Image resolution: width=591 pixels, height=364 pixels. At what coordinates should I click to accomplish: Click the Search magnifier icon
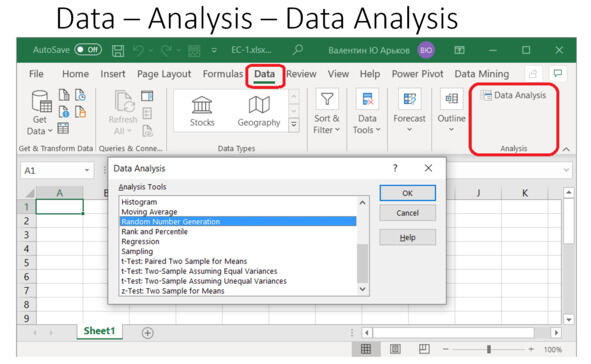[298, 50]
